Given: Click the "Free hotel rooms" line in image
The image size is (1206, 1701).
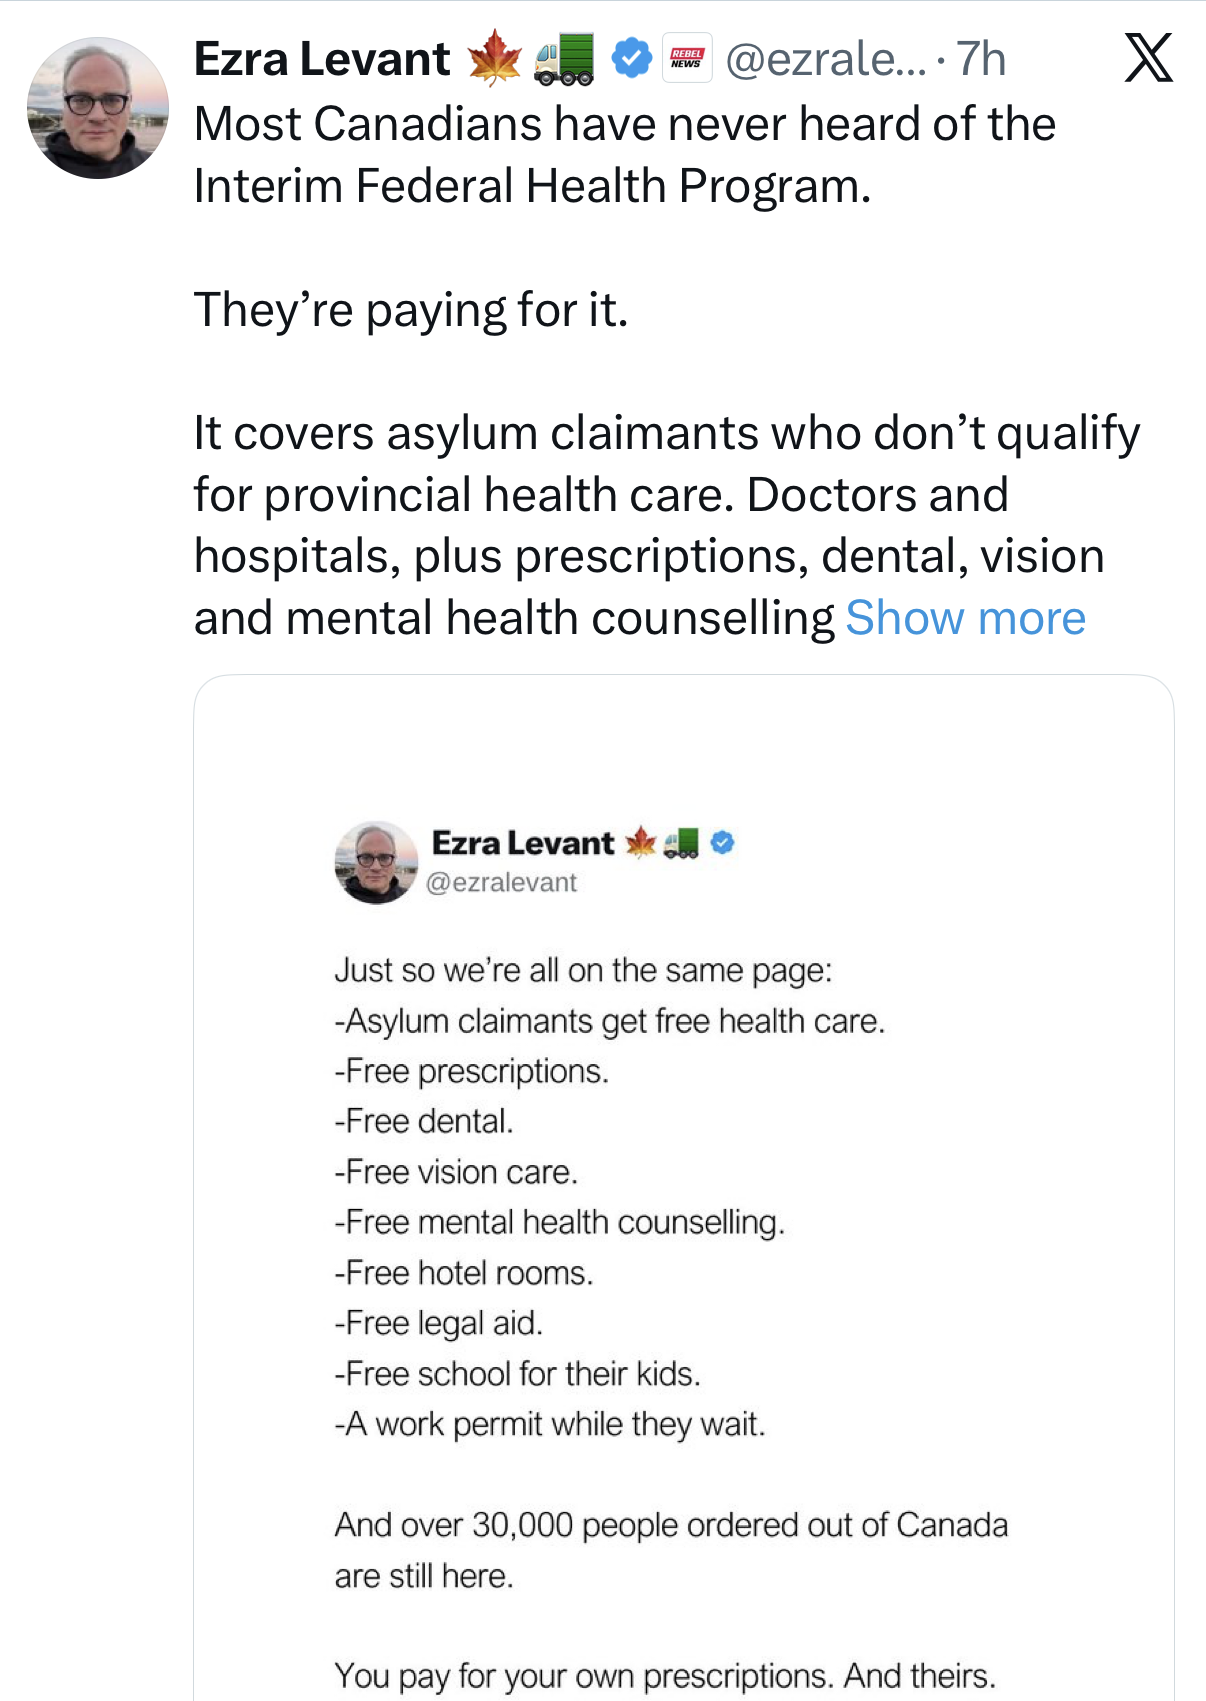Looking at the screenshot, I should 464,1273.
